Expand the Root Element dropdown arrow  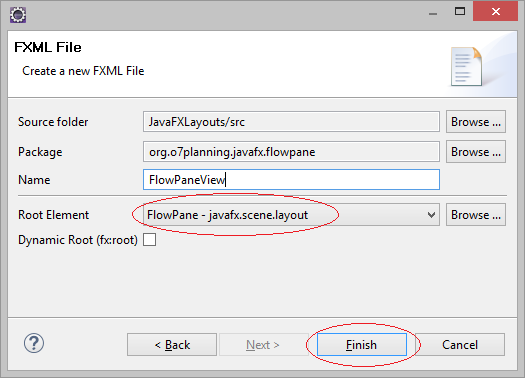432,215
